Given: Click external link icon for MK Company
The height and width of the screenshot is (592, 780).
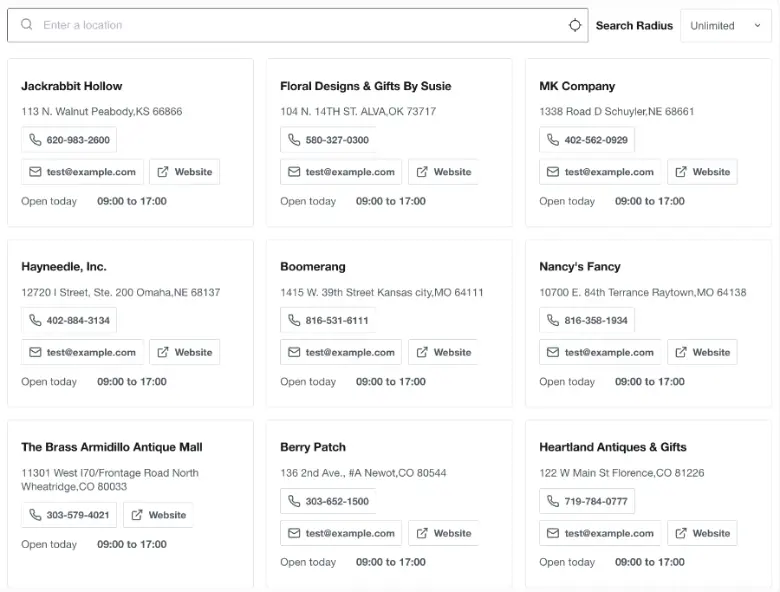Looking at the screenshot, I should pos(681,172).
